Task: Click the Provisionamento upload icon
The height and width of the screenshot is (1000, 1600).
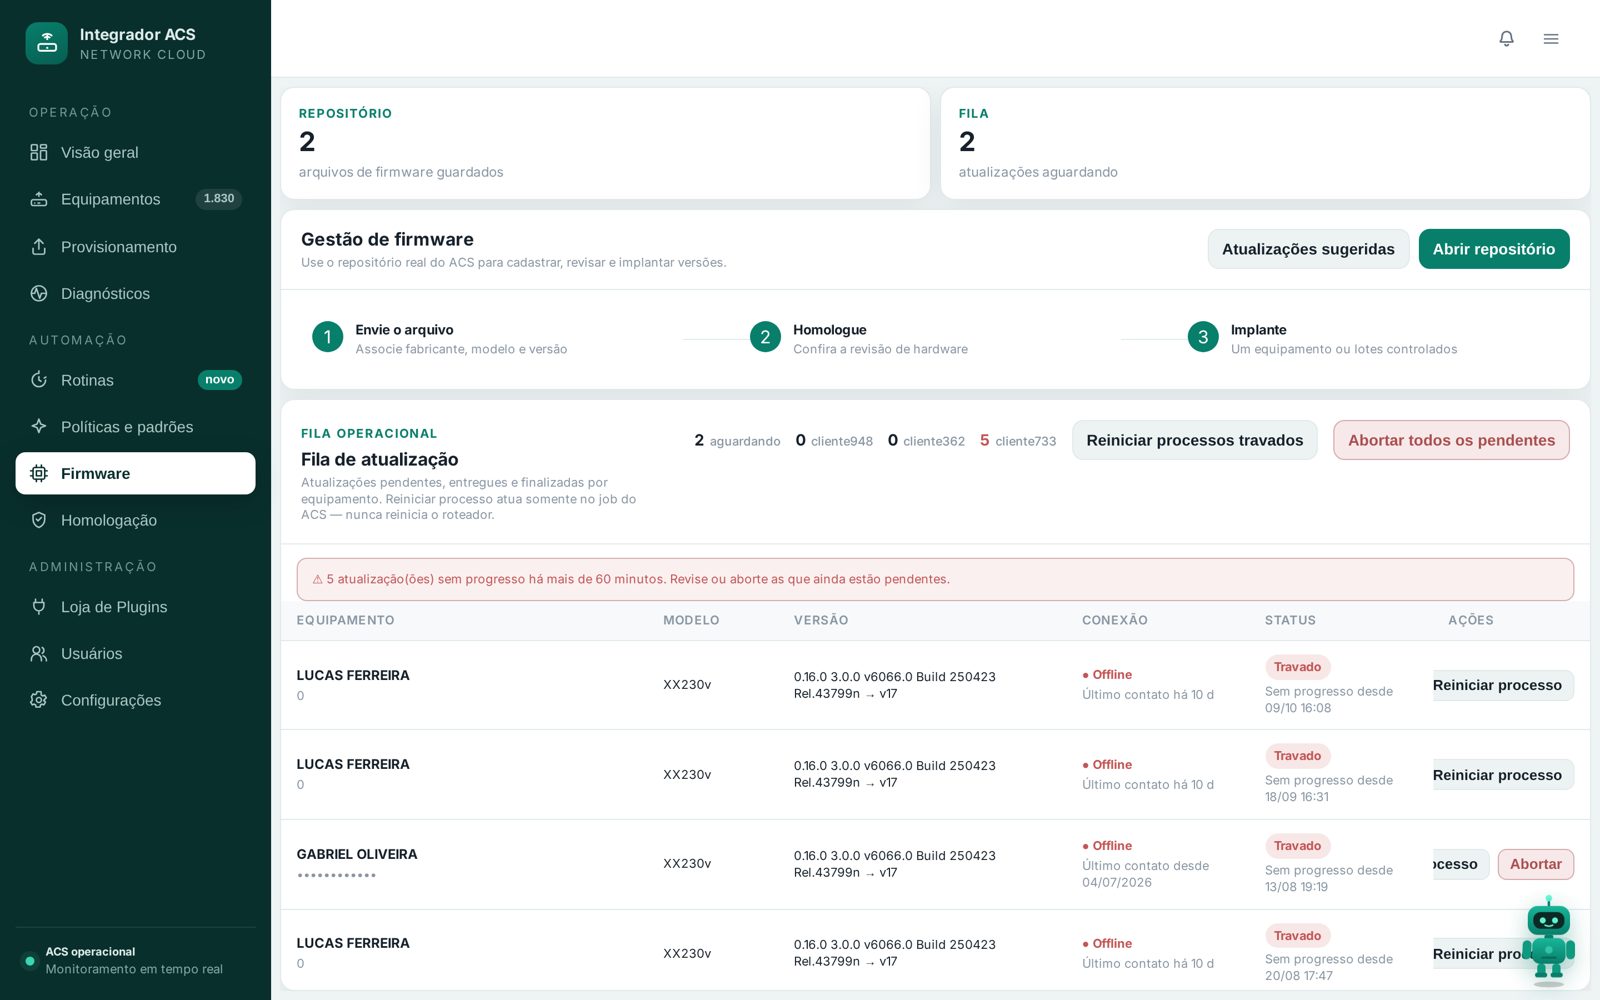Action: 39,246
